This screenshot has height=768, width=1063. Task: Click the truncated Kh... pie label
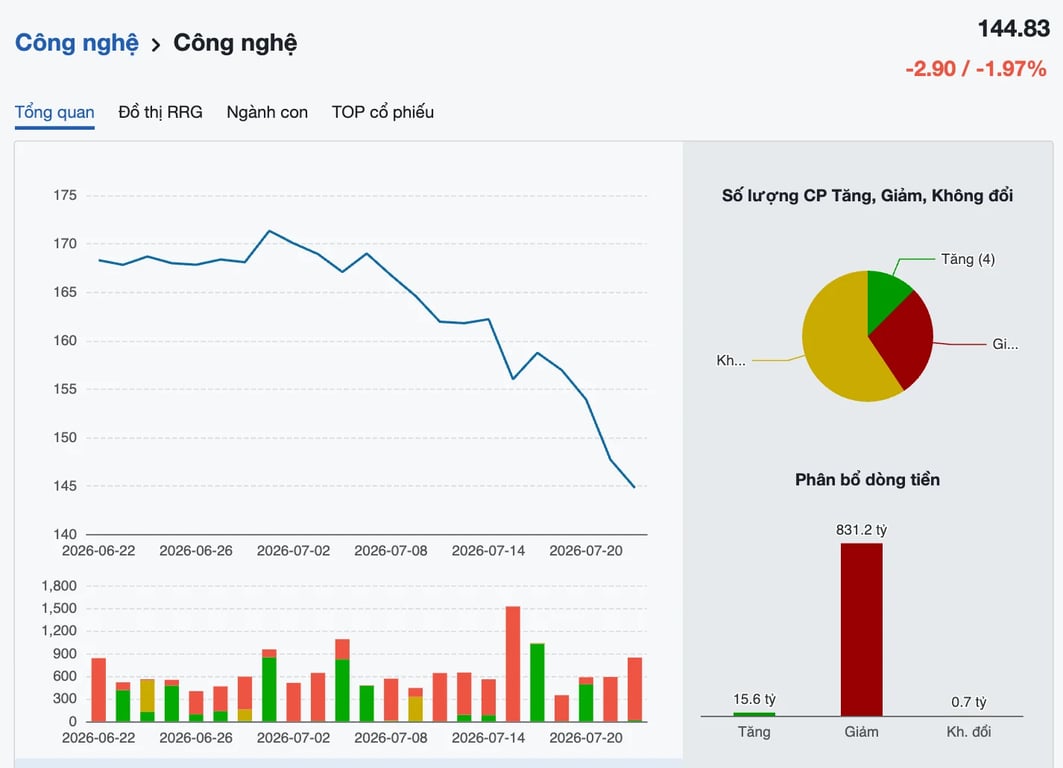[x=731, y=361]
